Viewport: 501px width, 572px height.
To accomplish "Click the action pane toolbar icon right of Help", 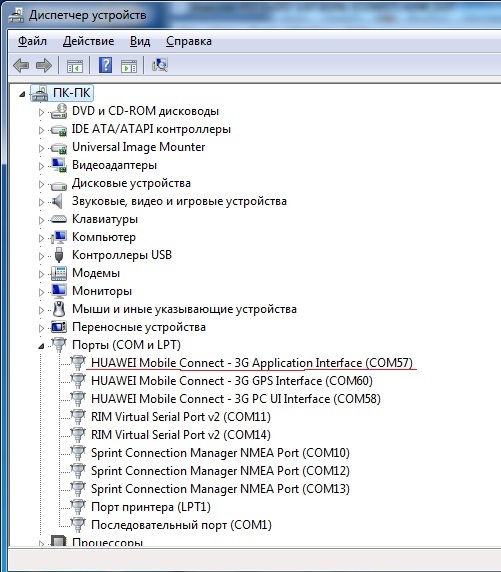I will (129, 66).
